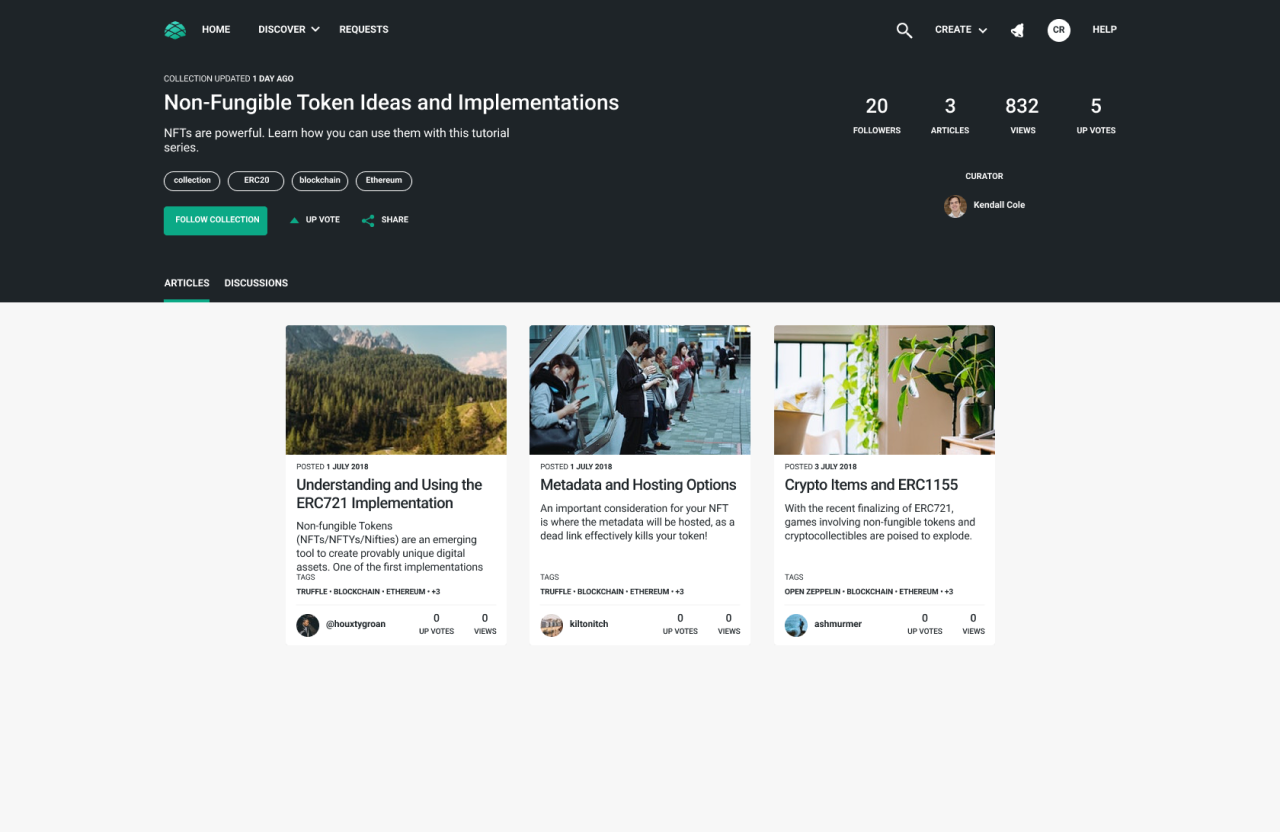Viewport: 1280px width, 832px height.
Task: Select the Articles tab
Action: click(187, 283)
